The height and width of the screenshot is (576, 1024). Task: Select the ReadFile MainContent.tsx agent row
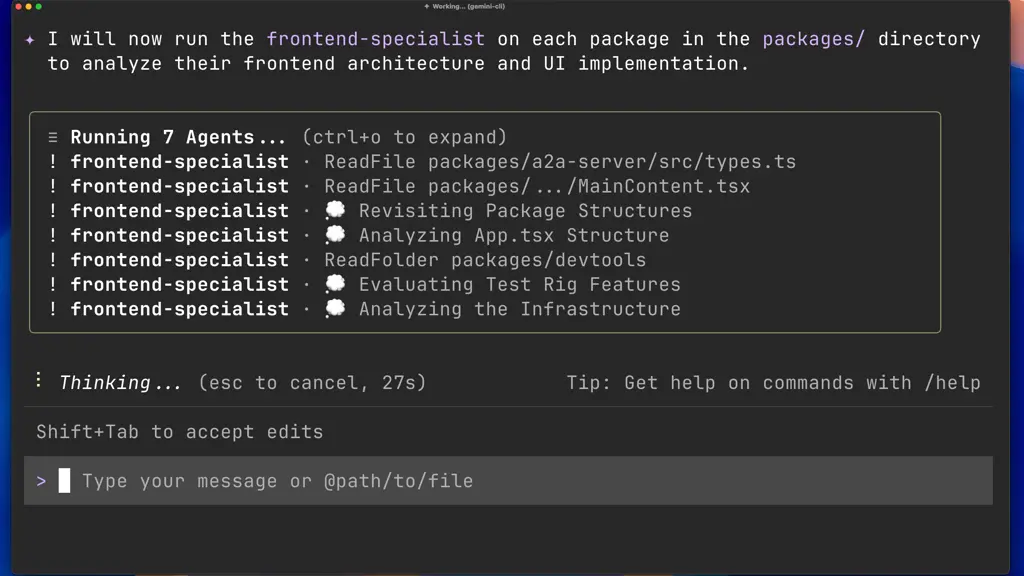[x=400, y=186]
